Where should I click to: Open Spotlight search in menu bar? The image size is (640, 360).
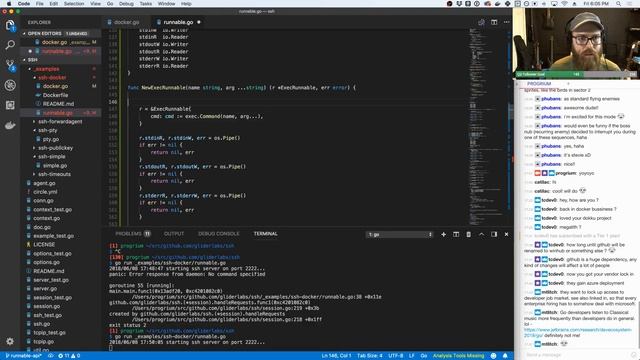click(619, 4)
